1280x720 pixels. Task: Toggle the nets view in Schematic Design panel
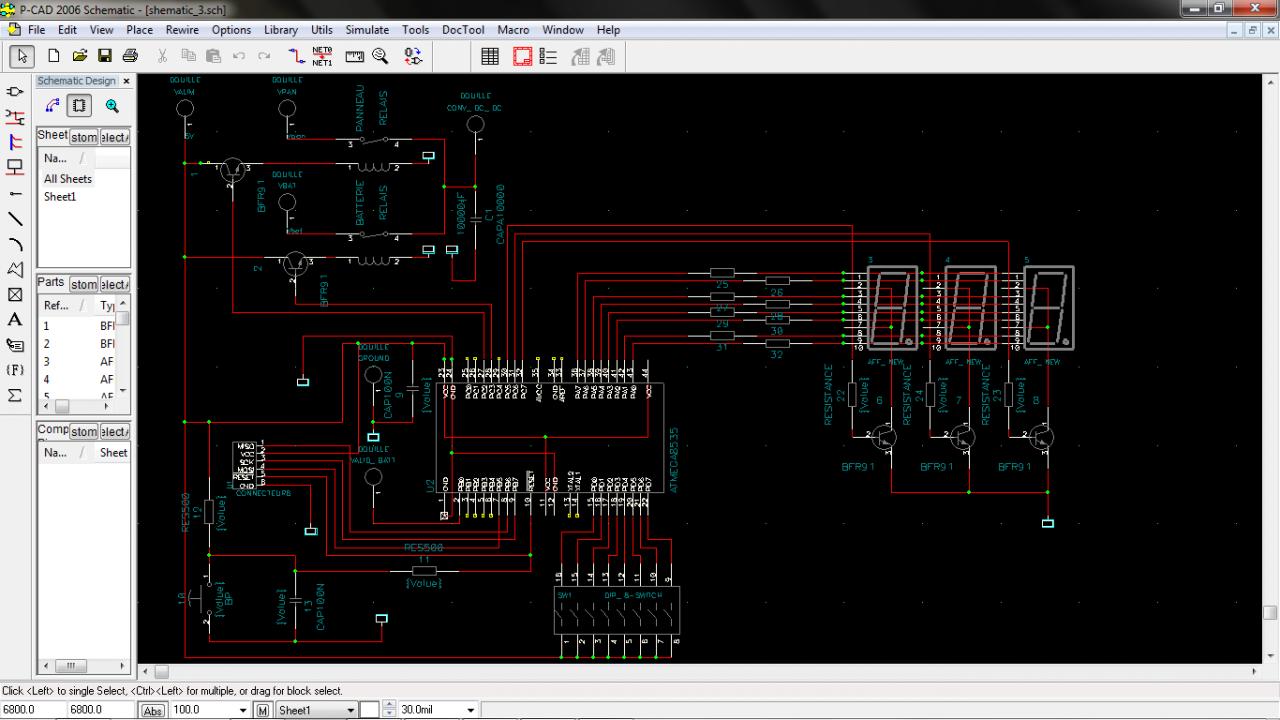click(52, 105)
